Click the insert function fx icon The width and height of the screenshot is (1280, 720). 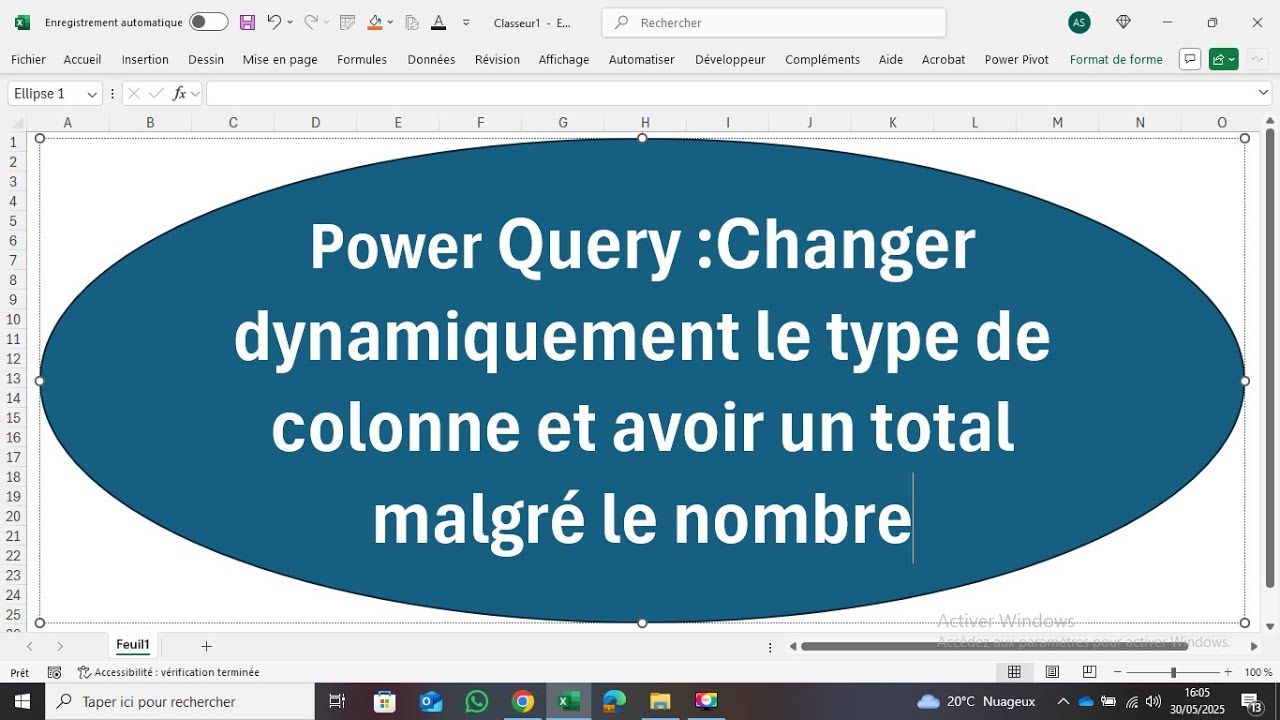pos(179,93)
